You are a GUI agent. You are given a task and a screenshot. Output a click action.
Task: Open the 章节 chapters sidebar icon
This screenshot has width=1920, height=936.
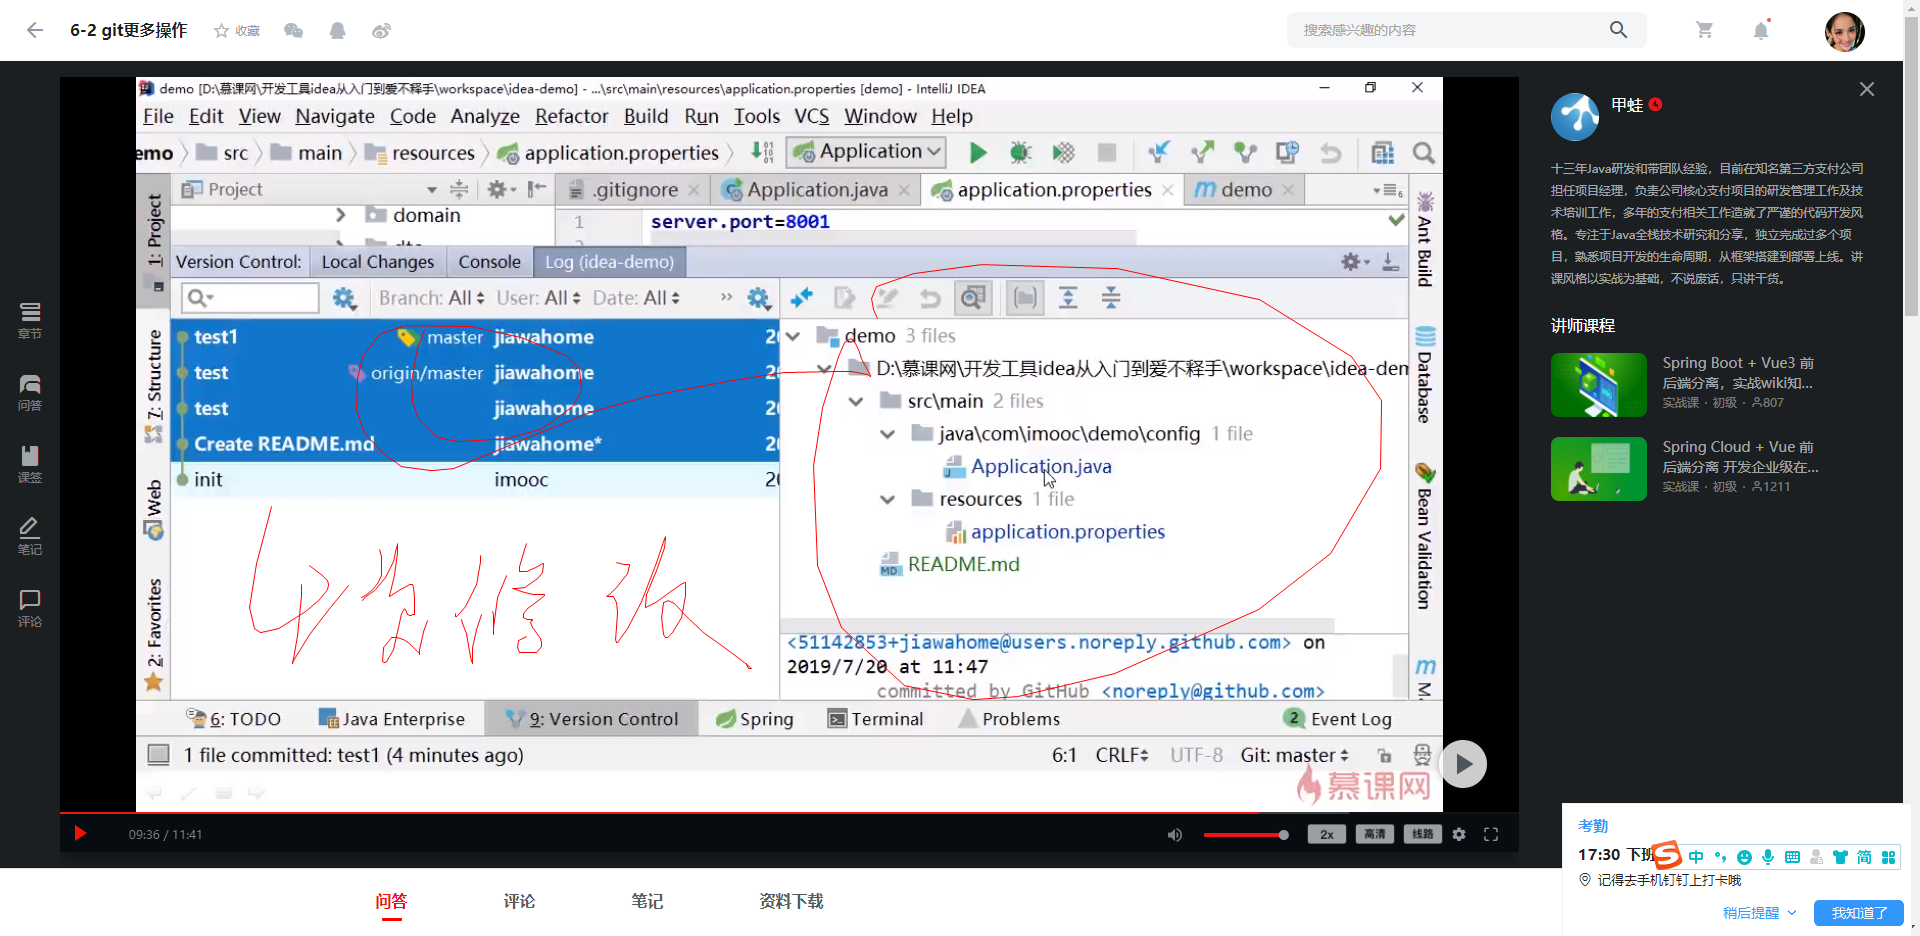30,320
